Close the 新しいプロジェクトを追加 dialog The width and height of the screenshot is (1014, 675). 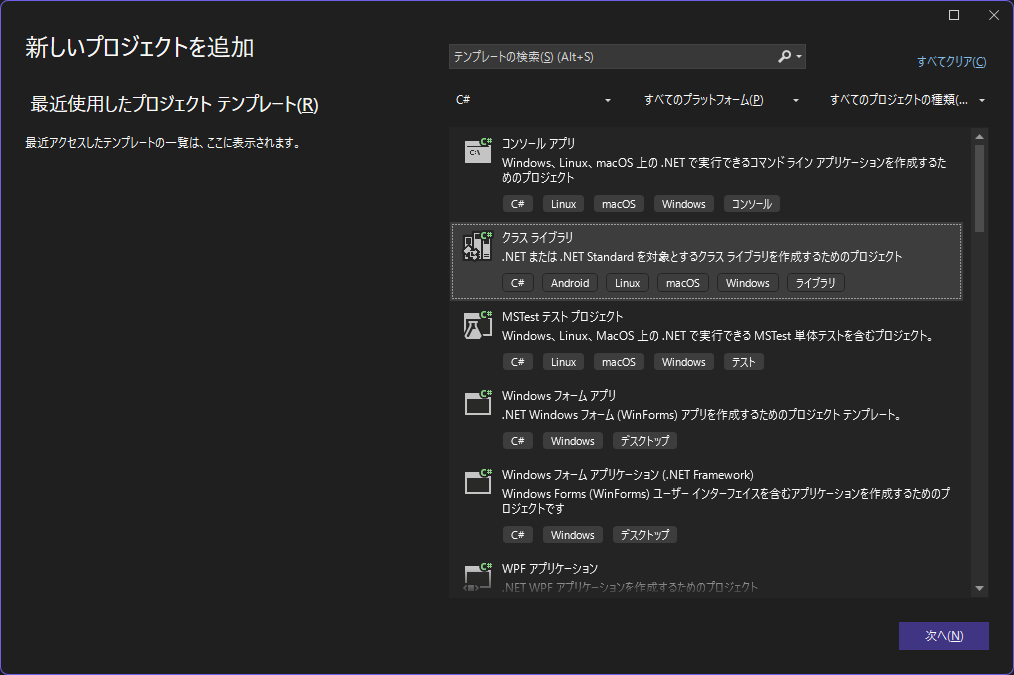click(994, 15)
